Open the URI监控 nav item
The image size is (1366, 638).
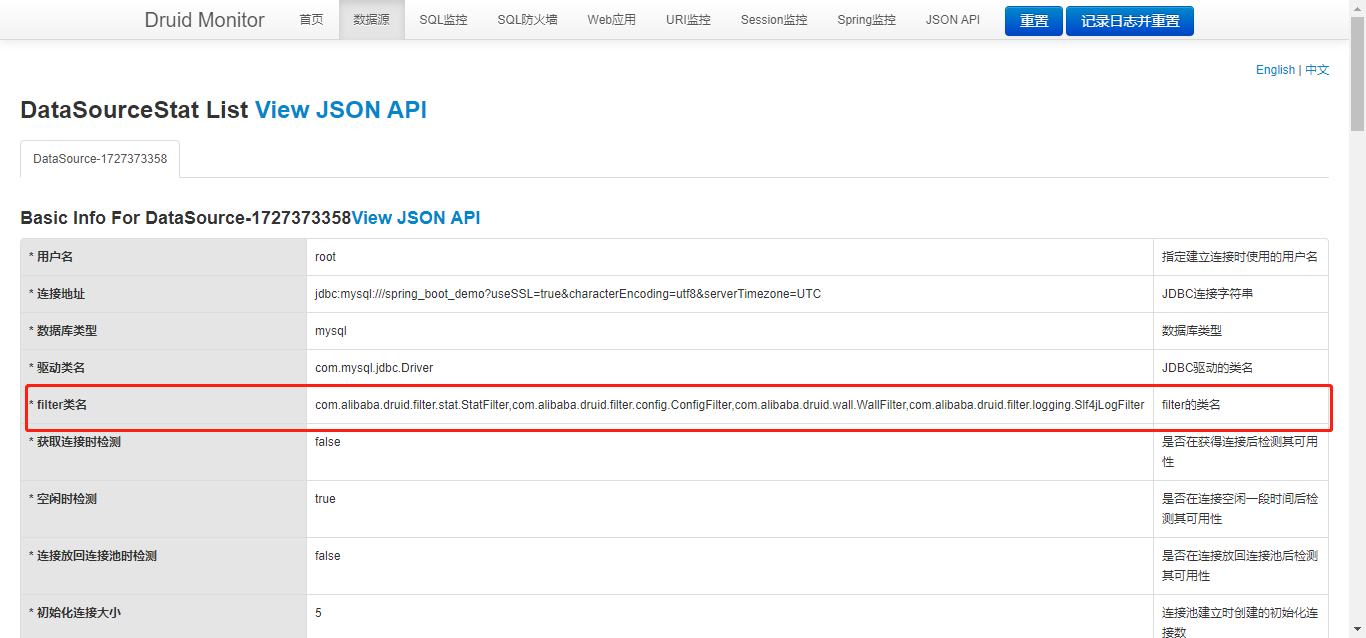click(x=688, y=20)
